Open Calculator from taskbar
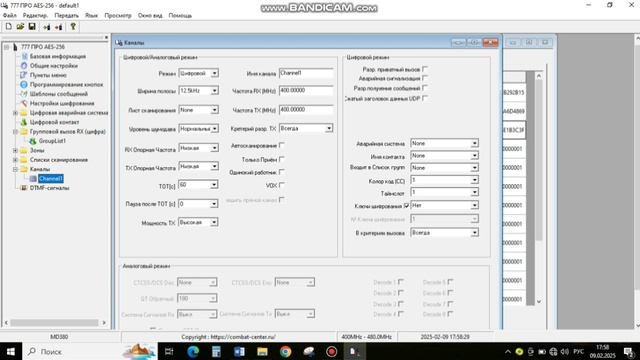 tap(216, 351)
